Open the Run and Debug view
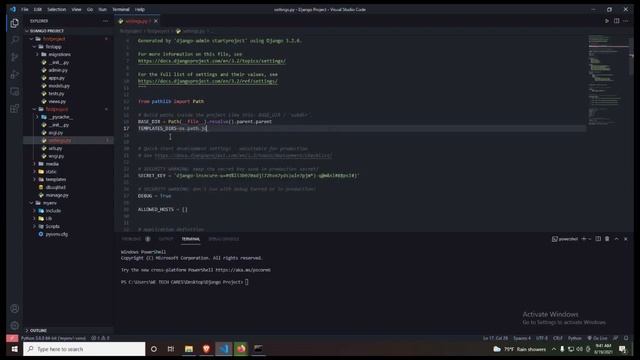Image resolution: width=640 pixels, height=360 pixels. coord(14,74)
